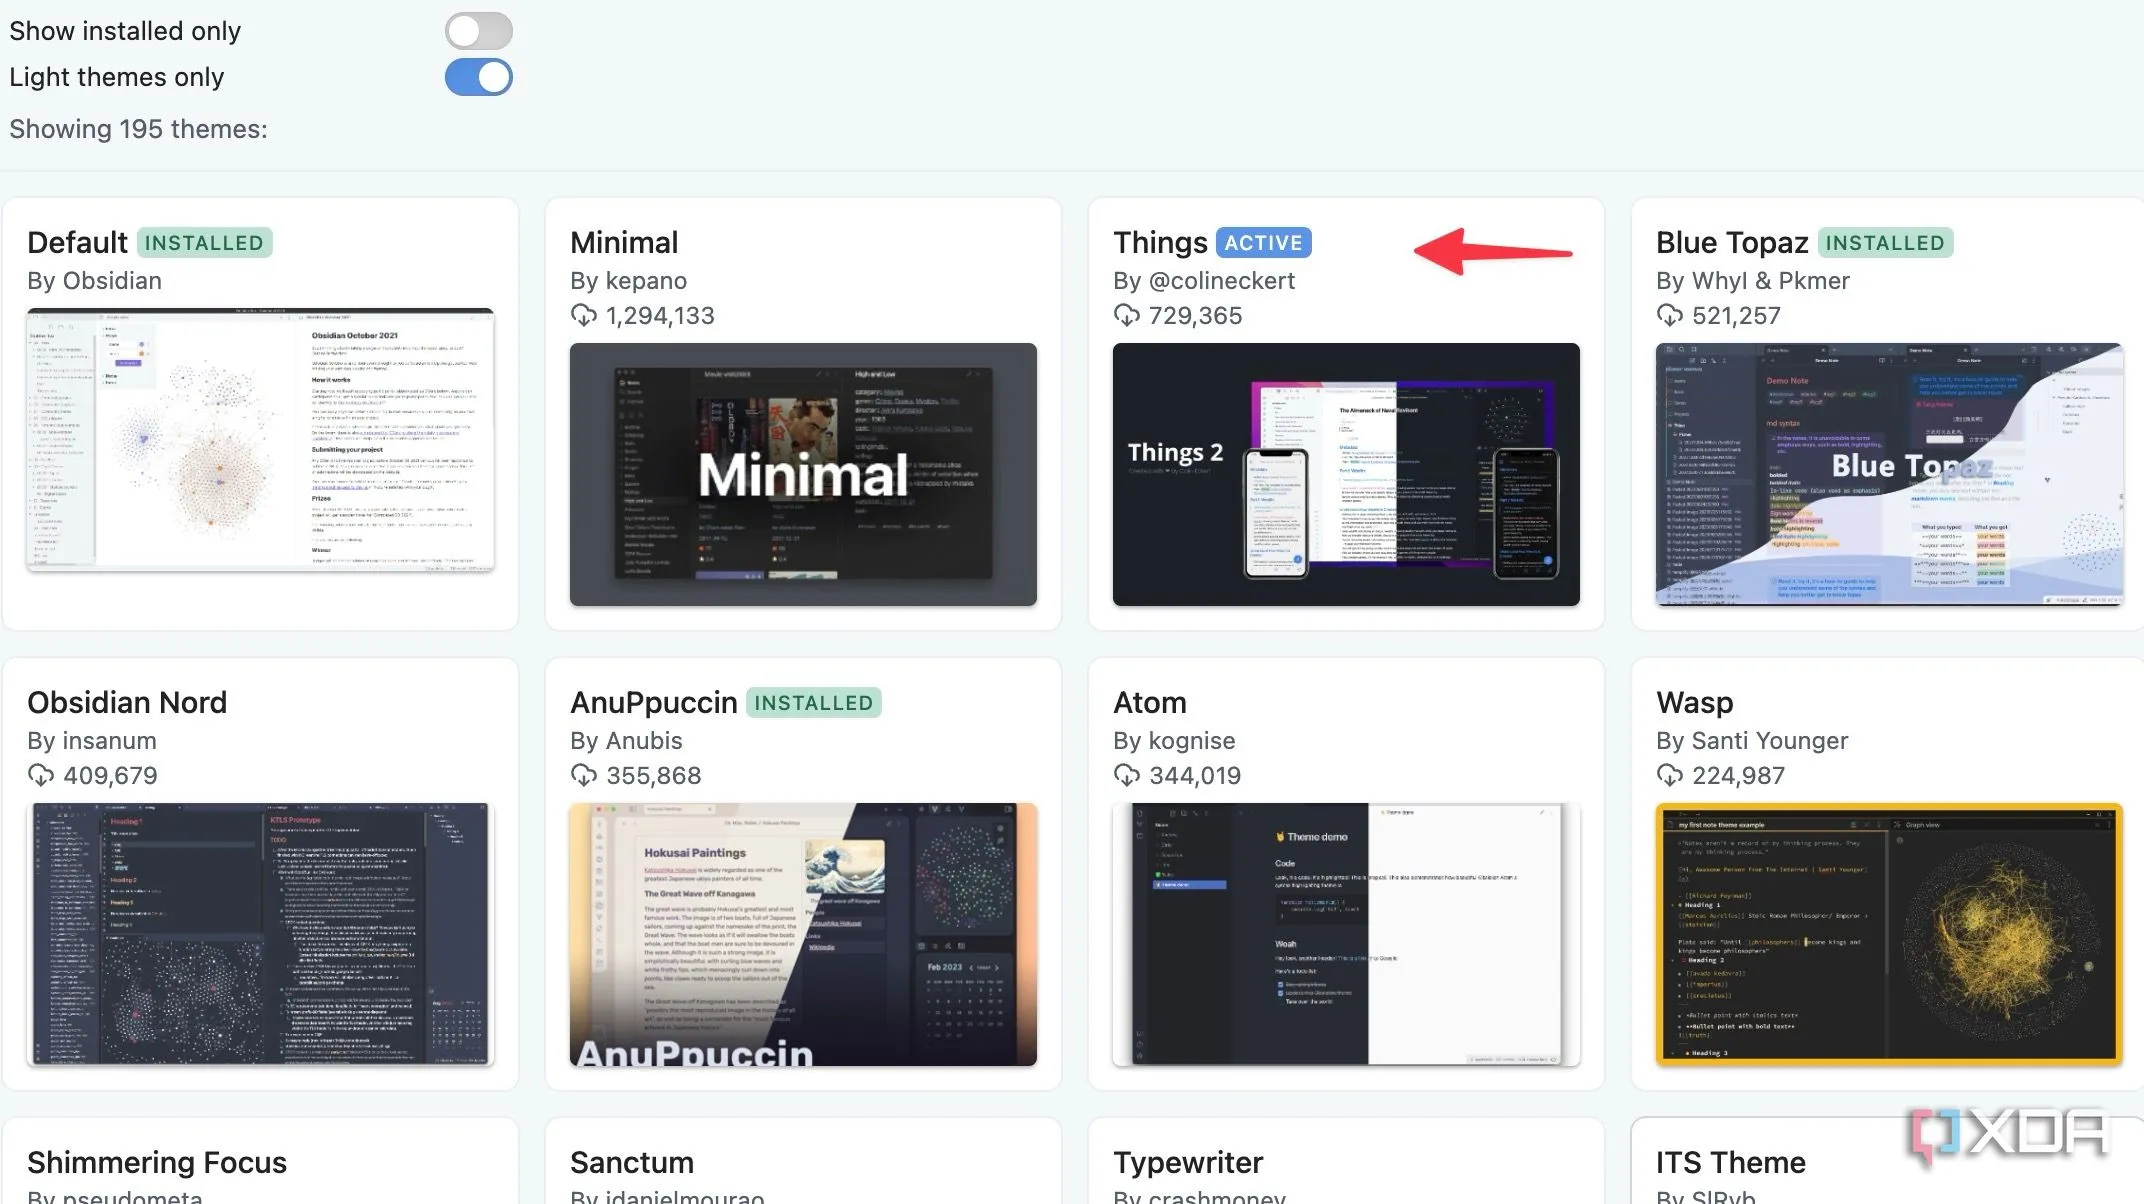Select the Typewriter theme card
Image resolution: width=2144 pixels, height=1204 pixels.
point(1188,1163)
